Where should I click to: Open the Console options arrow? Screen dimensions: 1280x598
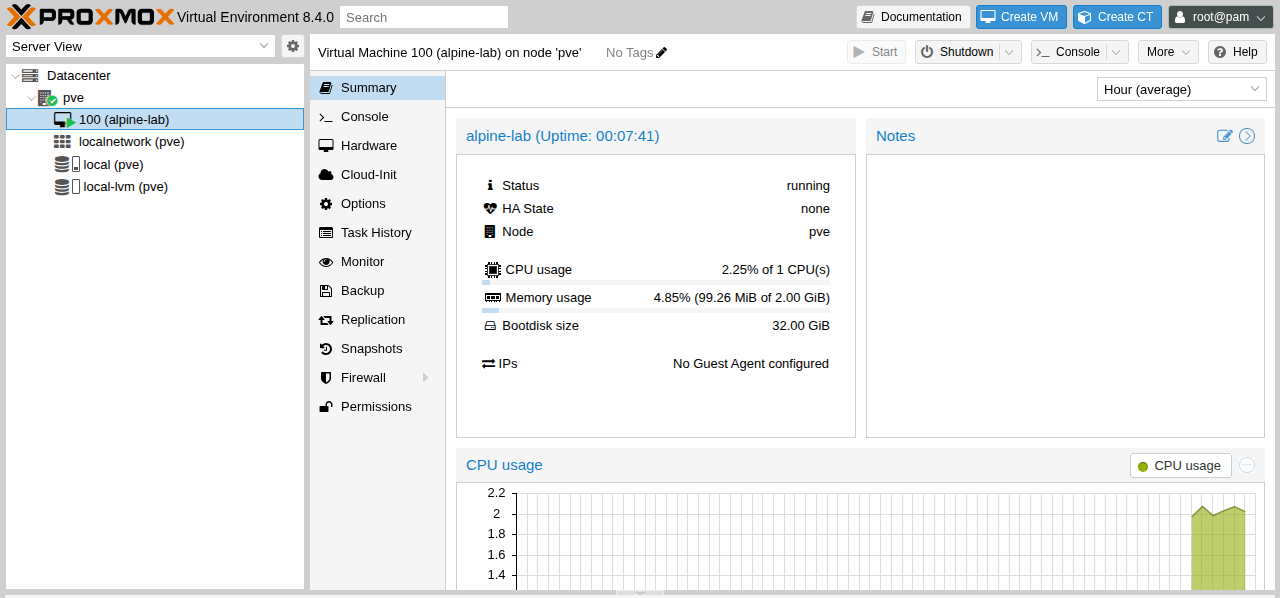coord(1118,52)
